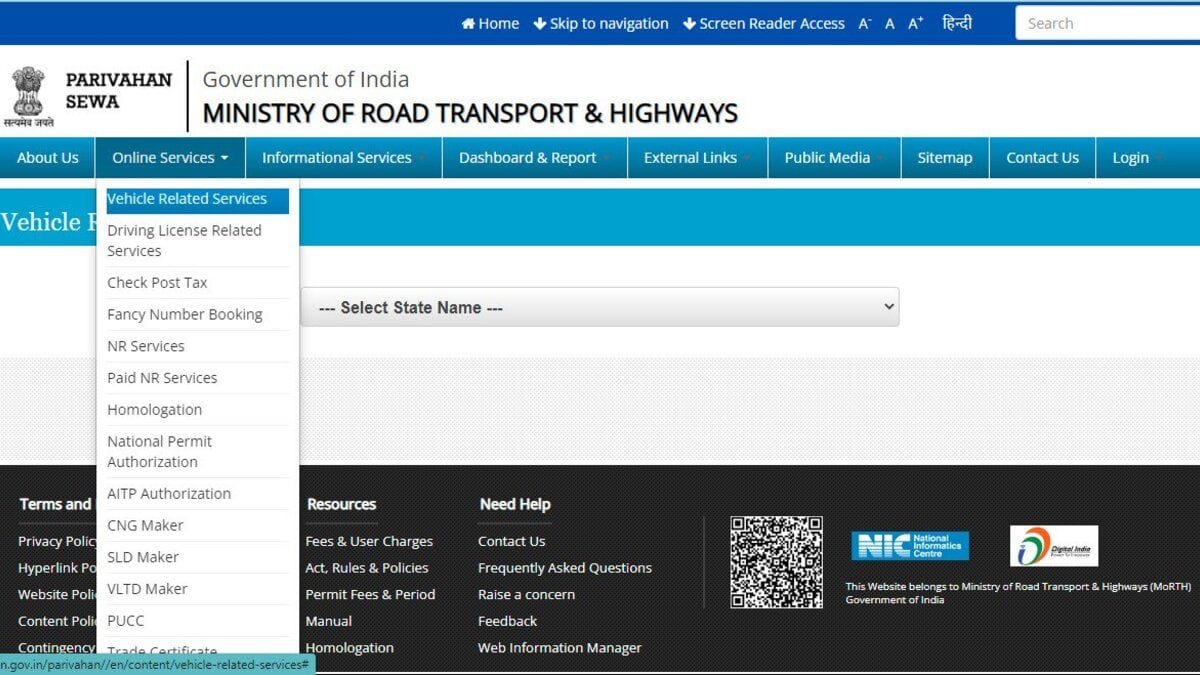Choose Fancy Number Booking from menu

pos(184,314)
